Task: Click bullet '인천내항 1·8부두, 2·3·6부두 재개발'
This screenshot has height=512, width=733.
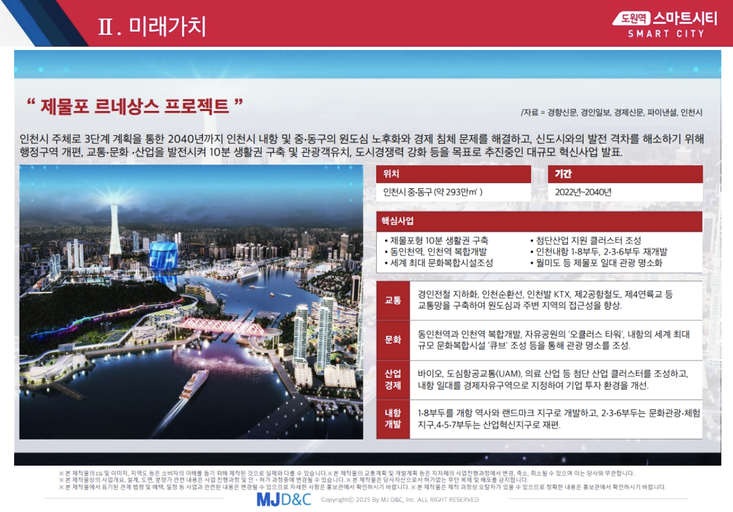Action: pos(598,252)
